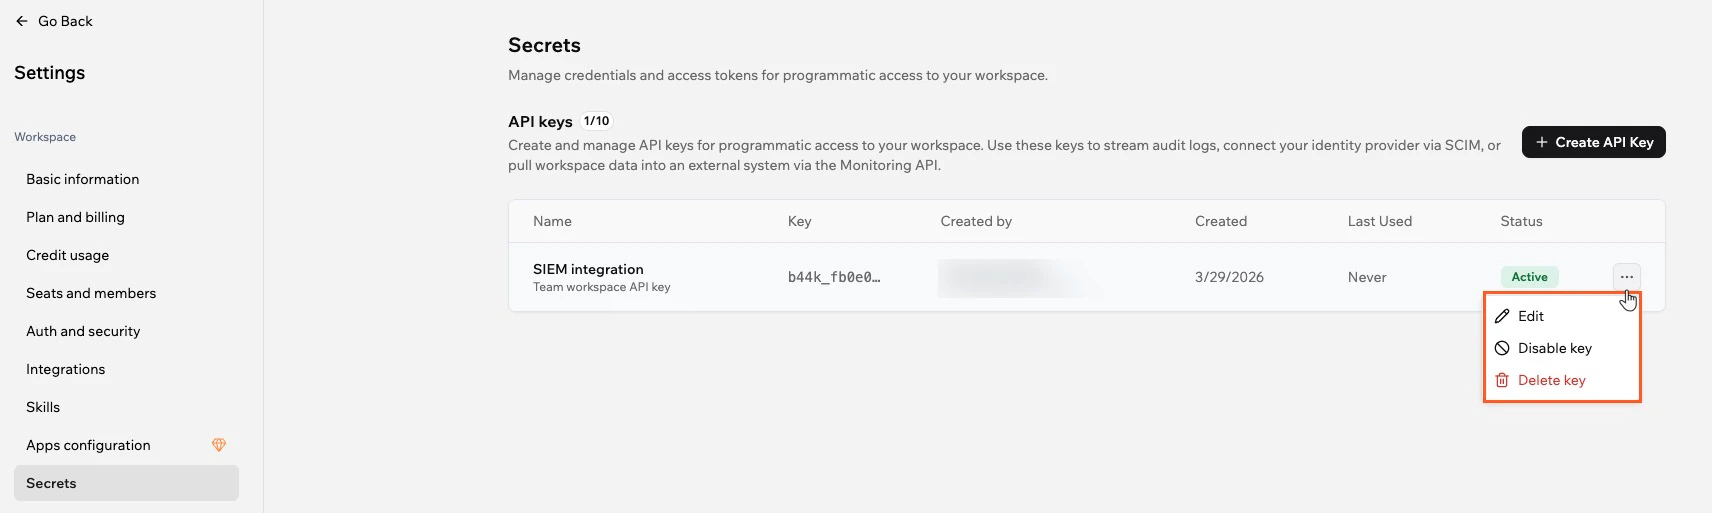Screen dimensions: 1712x513
Task: Click the Secrets page heading
Action: coord(544,45)
